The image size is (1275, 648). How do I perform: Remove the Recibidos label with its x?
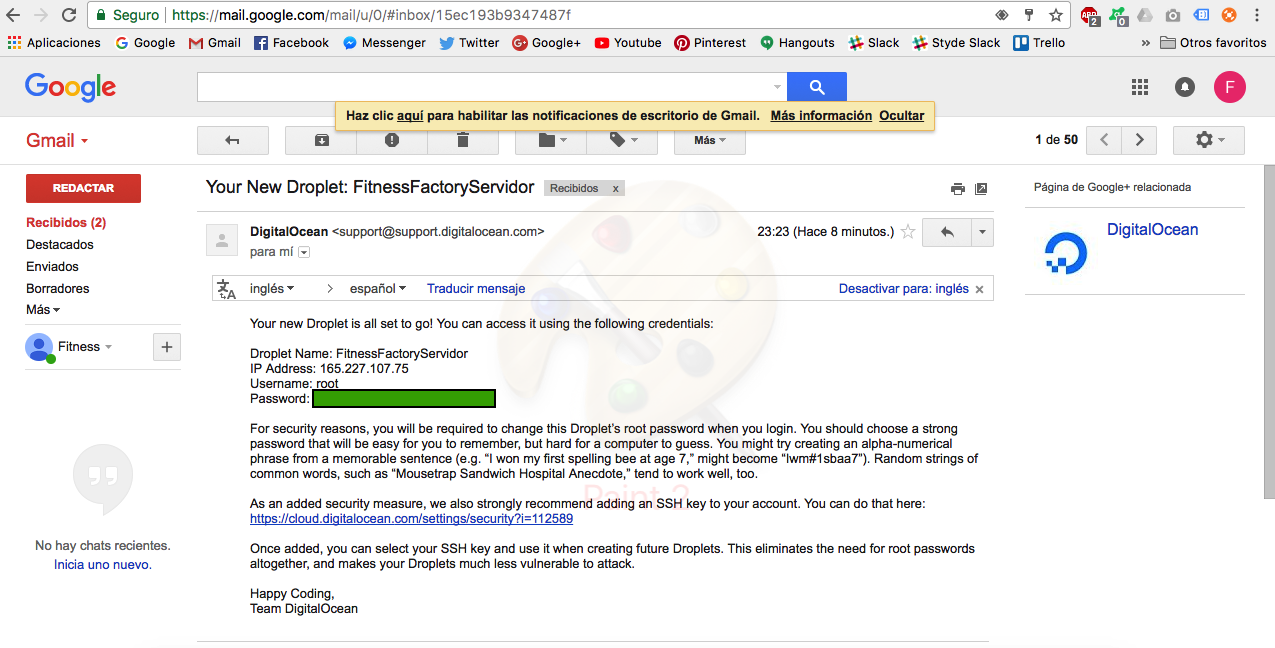point(616,188)
